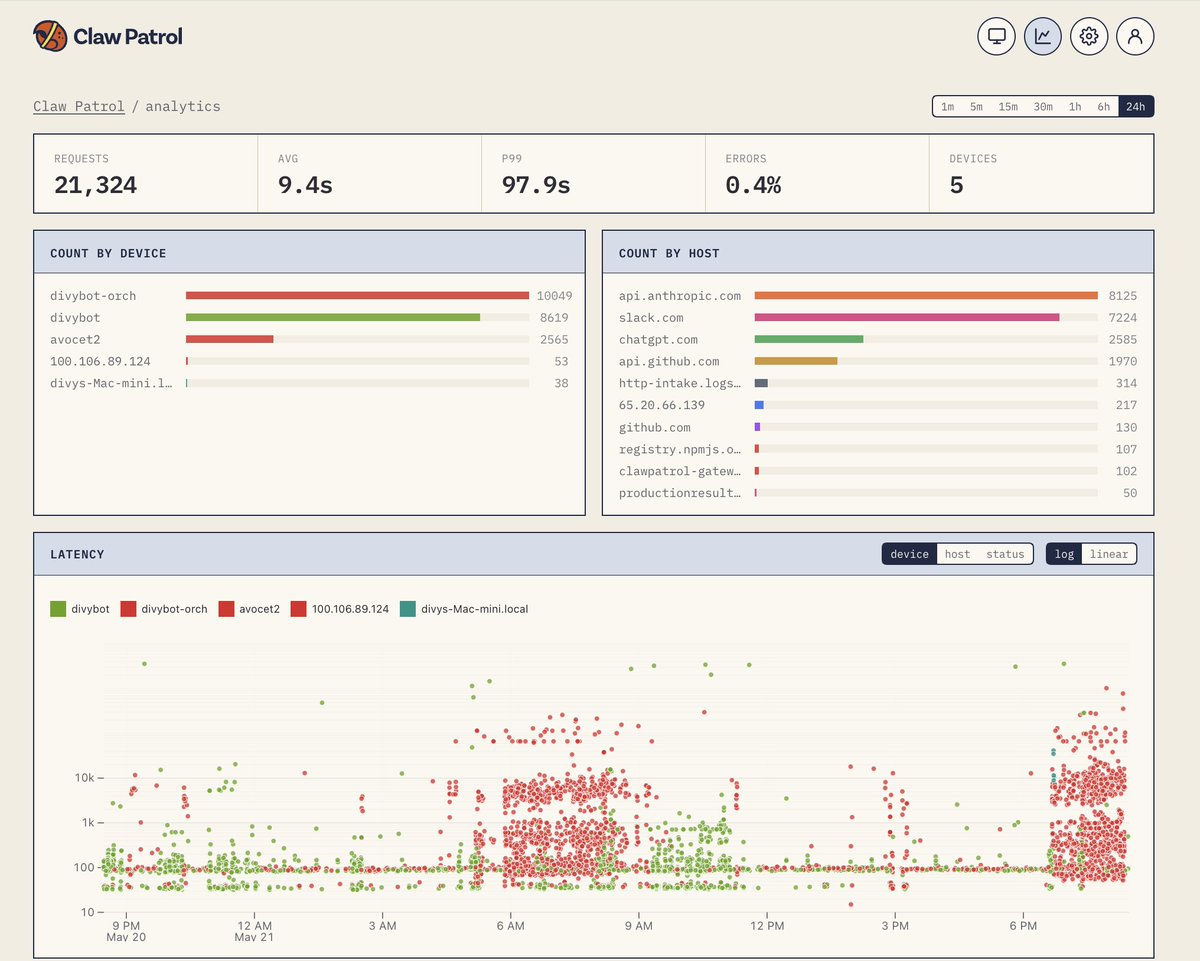Click the divybot legend color swatch

(x=58, y=608)
